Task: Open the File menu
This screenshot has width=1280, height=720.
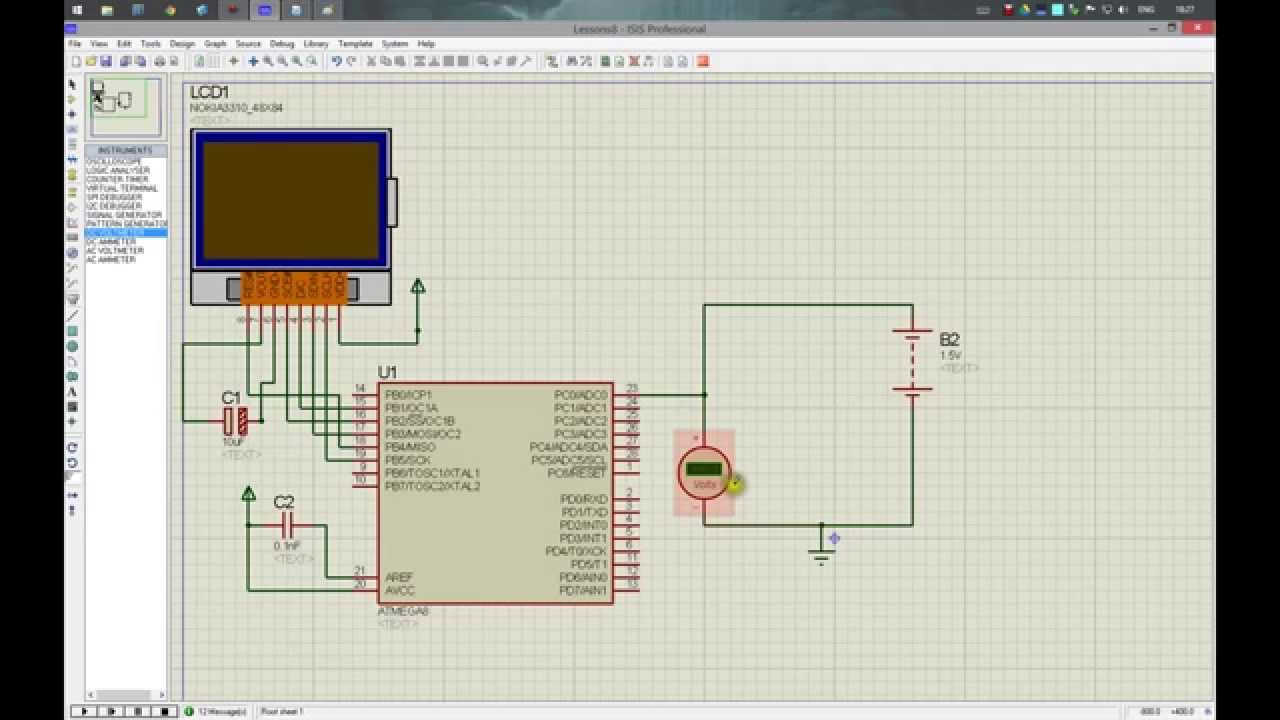Action: (75, 44)
